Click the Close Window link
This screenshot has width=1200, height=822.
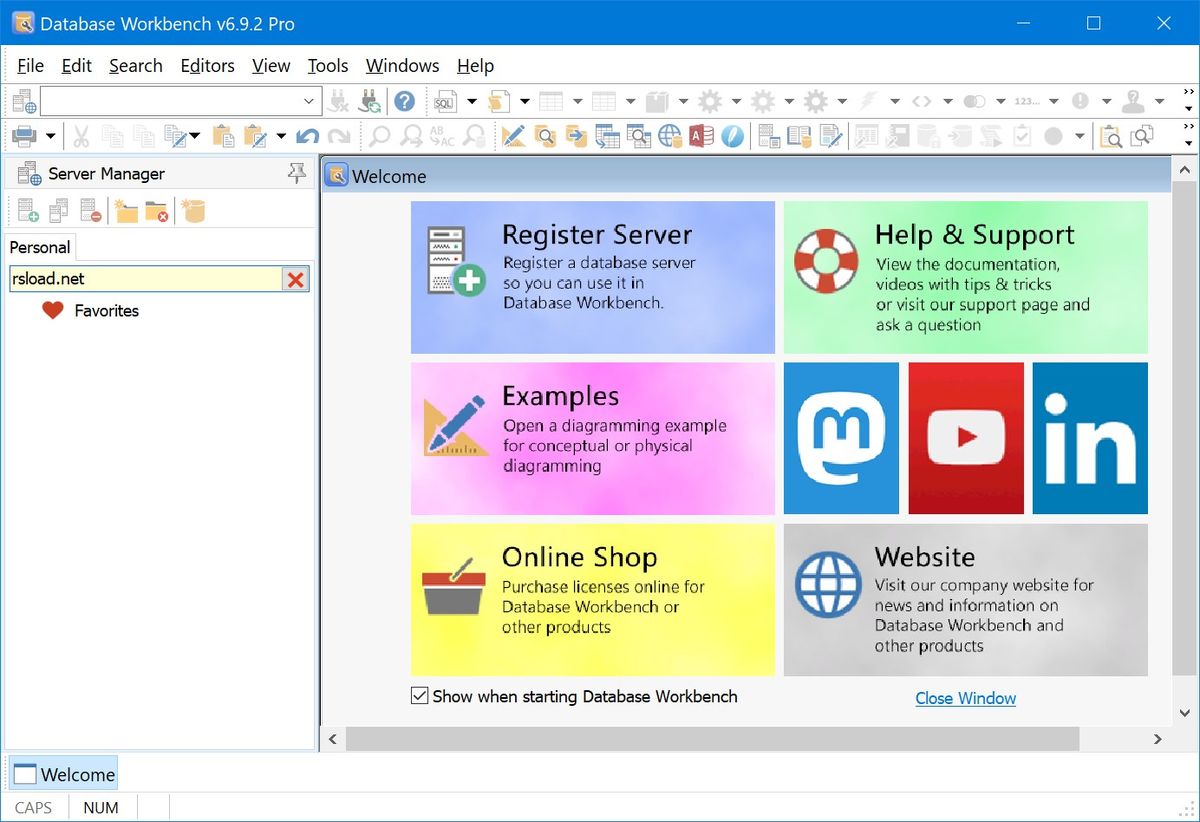(965, 698)
